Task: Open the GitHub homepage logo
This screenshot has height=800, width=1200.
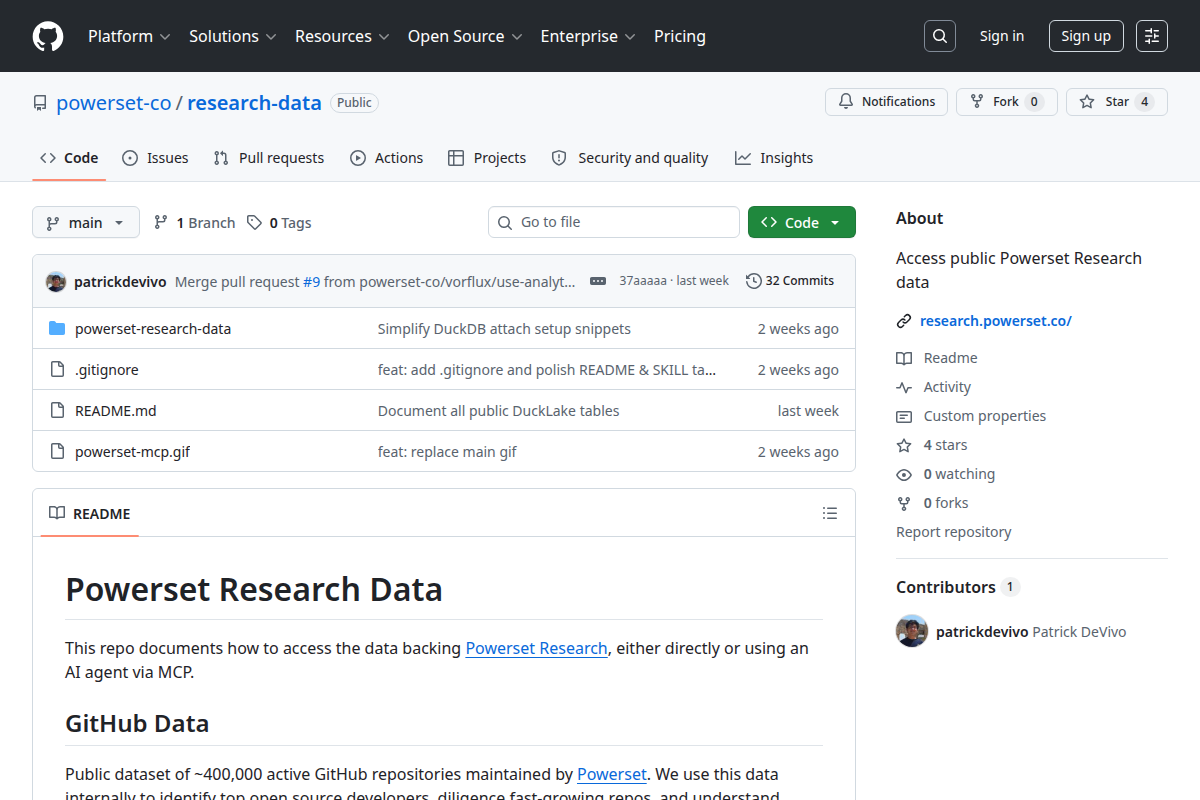Action: pos(48,36)
